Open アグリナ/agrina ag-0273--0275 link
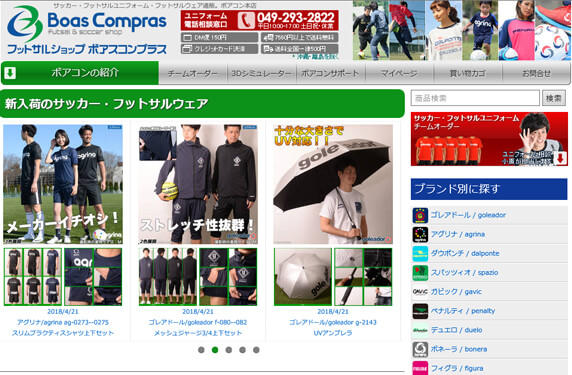 pyautogui.click(x=63, y=322)
